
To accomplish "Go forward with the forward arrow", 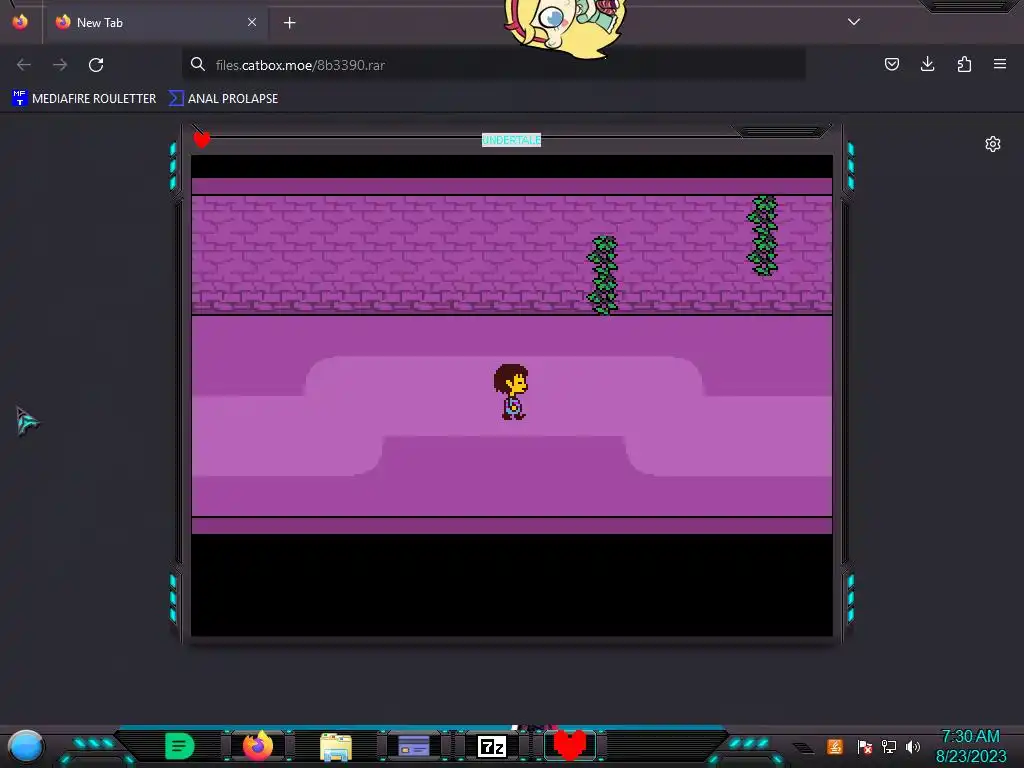I will point(60,65).
